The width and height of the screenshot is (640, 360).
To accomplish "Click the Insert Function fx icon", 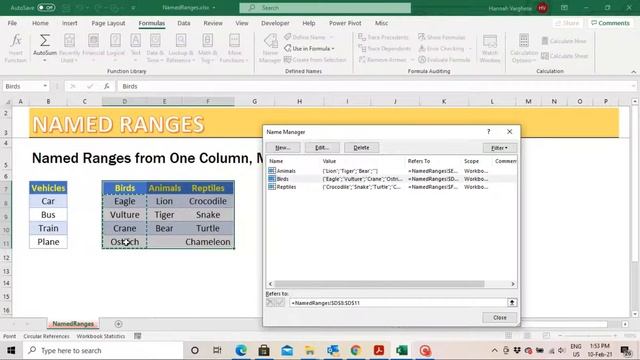I will pyautogui.click(x=16, y=41).
